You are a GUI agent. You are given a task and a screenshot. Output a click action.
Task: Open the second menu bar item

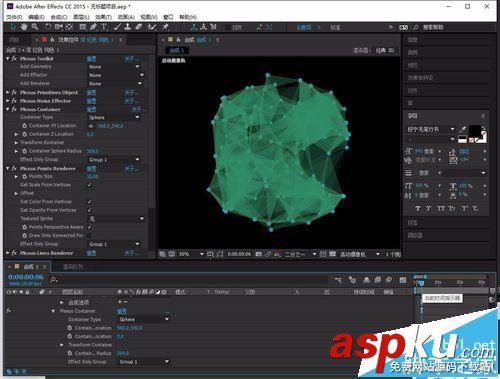(36, 17)
